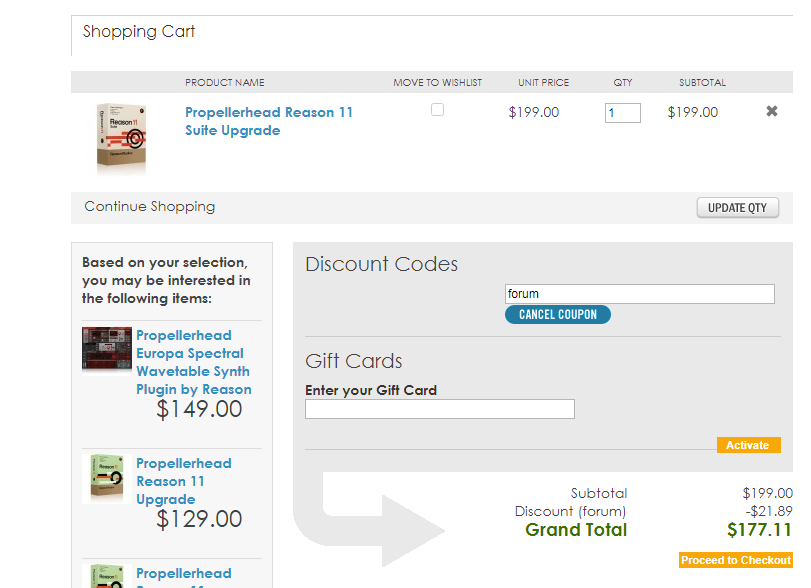Click the Shopping Cart page heading
The image size is (811, 588).
[x=139, y=32]
